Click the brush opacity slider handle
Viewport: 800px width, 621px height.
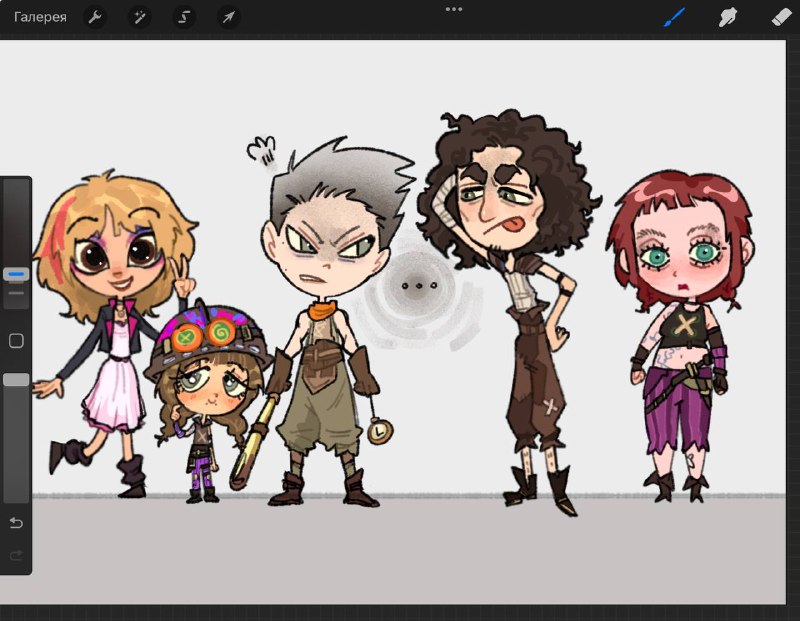pyautogui.click(x=16, y=380)
